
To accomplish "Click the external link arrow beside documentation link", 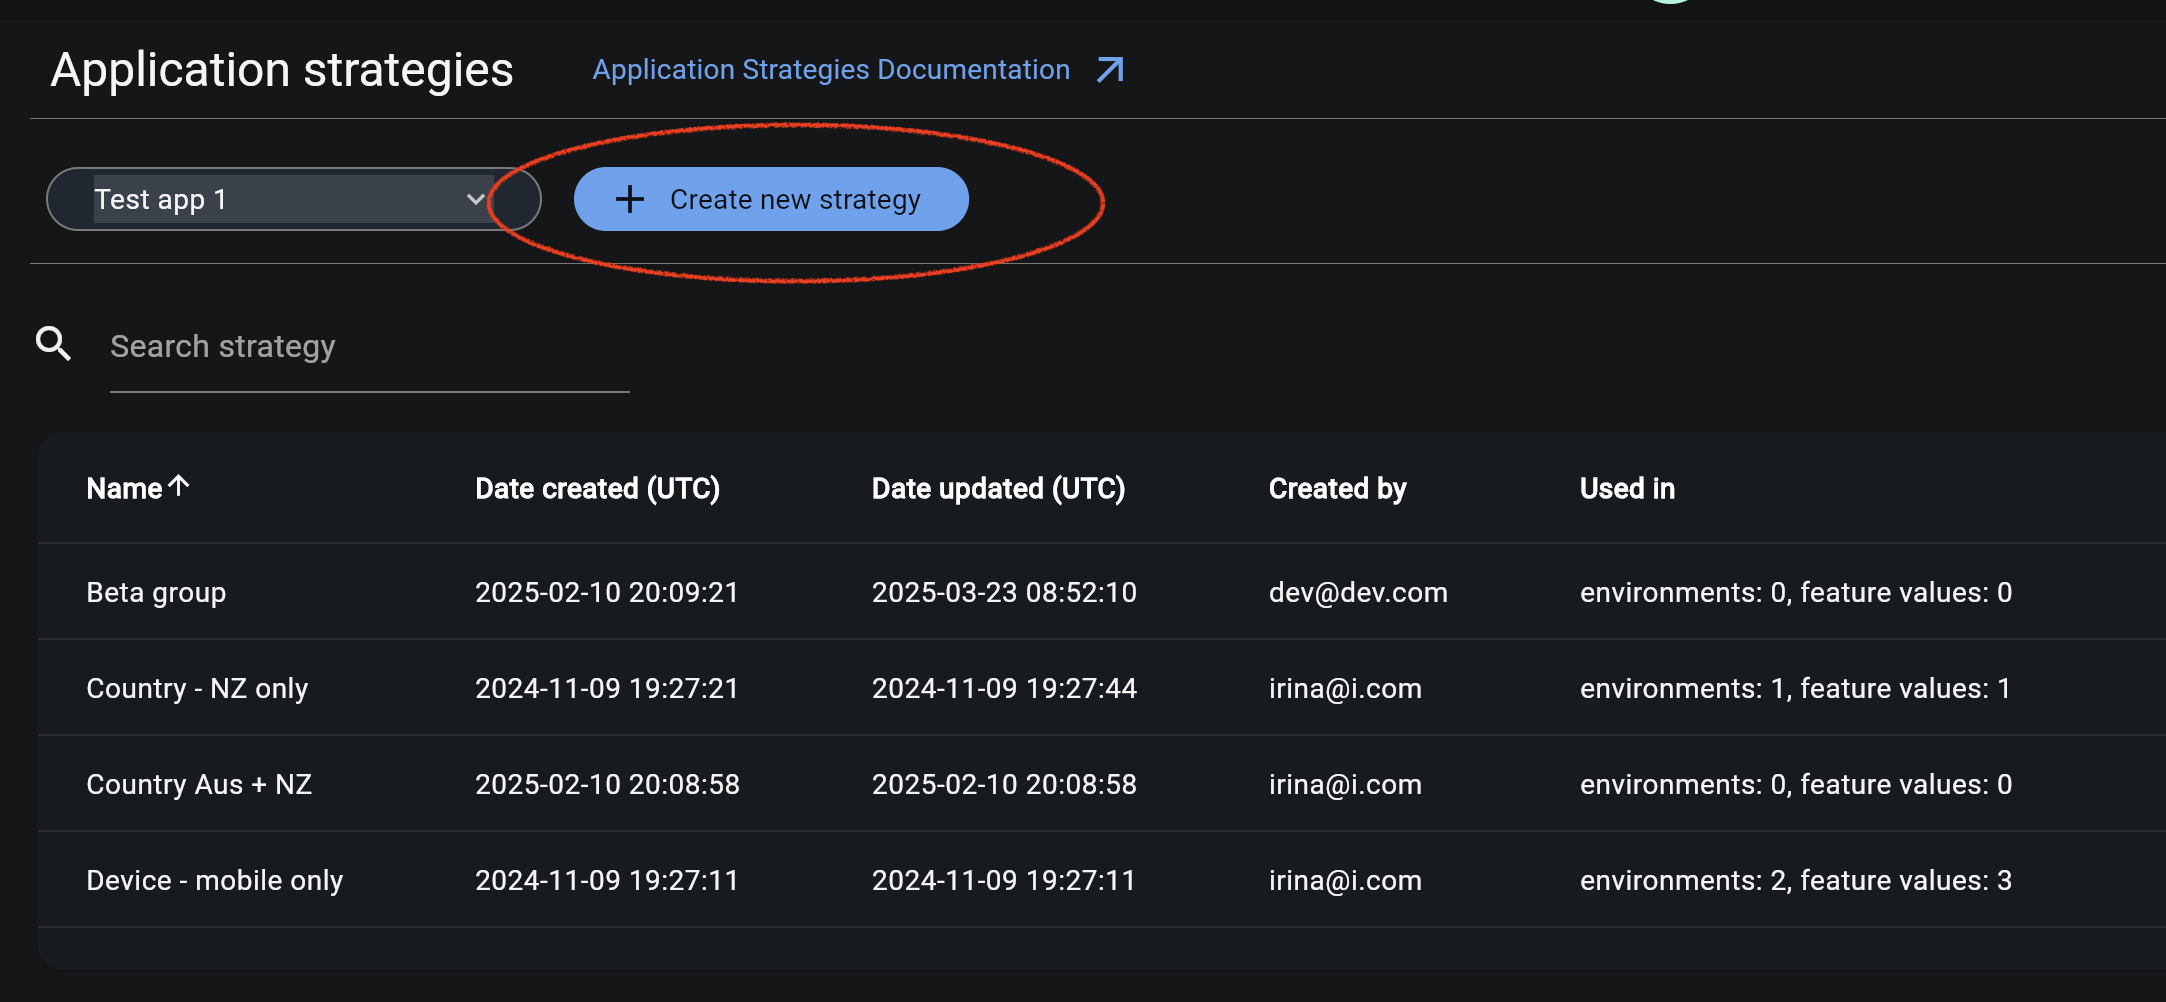I will point(1108,70).
